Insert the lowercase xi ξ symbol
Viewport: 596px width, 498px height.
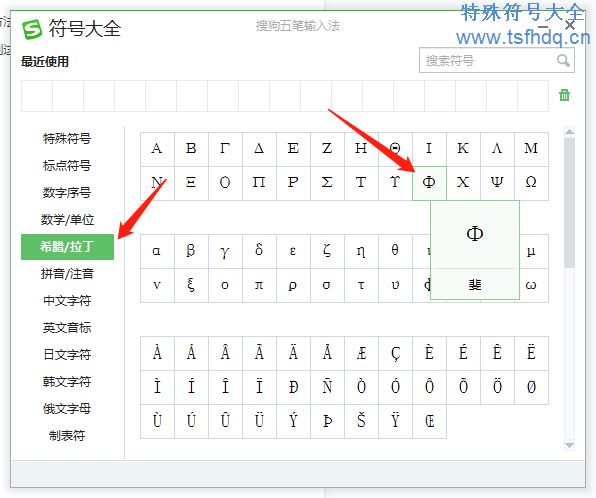(191, 285)
